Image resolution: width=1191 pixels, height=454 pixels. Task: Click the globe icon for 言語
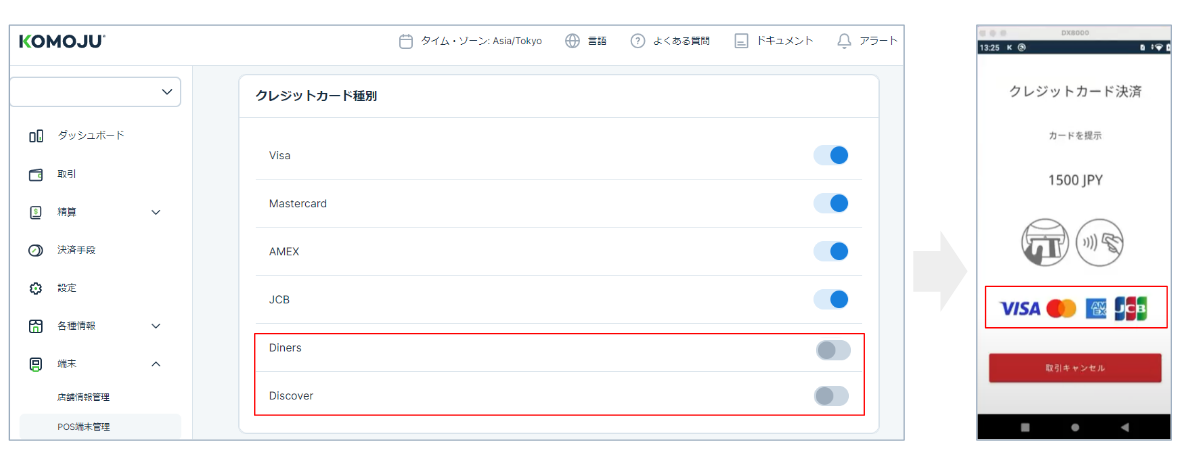point(573,41)
